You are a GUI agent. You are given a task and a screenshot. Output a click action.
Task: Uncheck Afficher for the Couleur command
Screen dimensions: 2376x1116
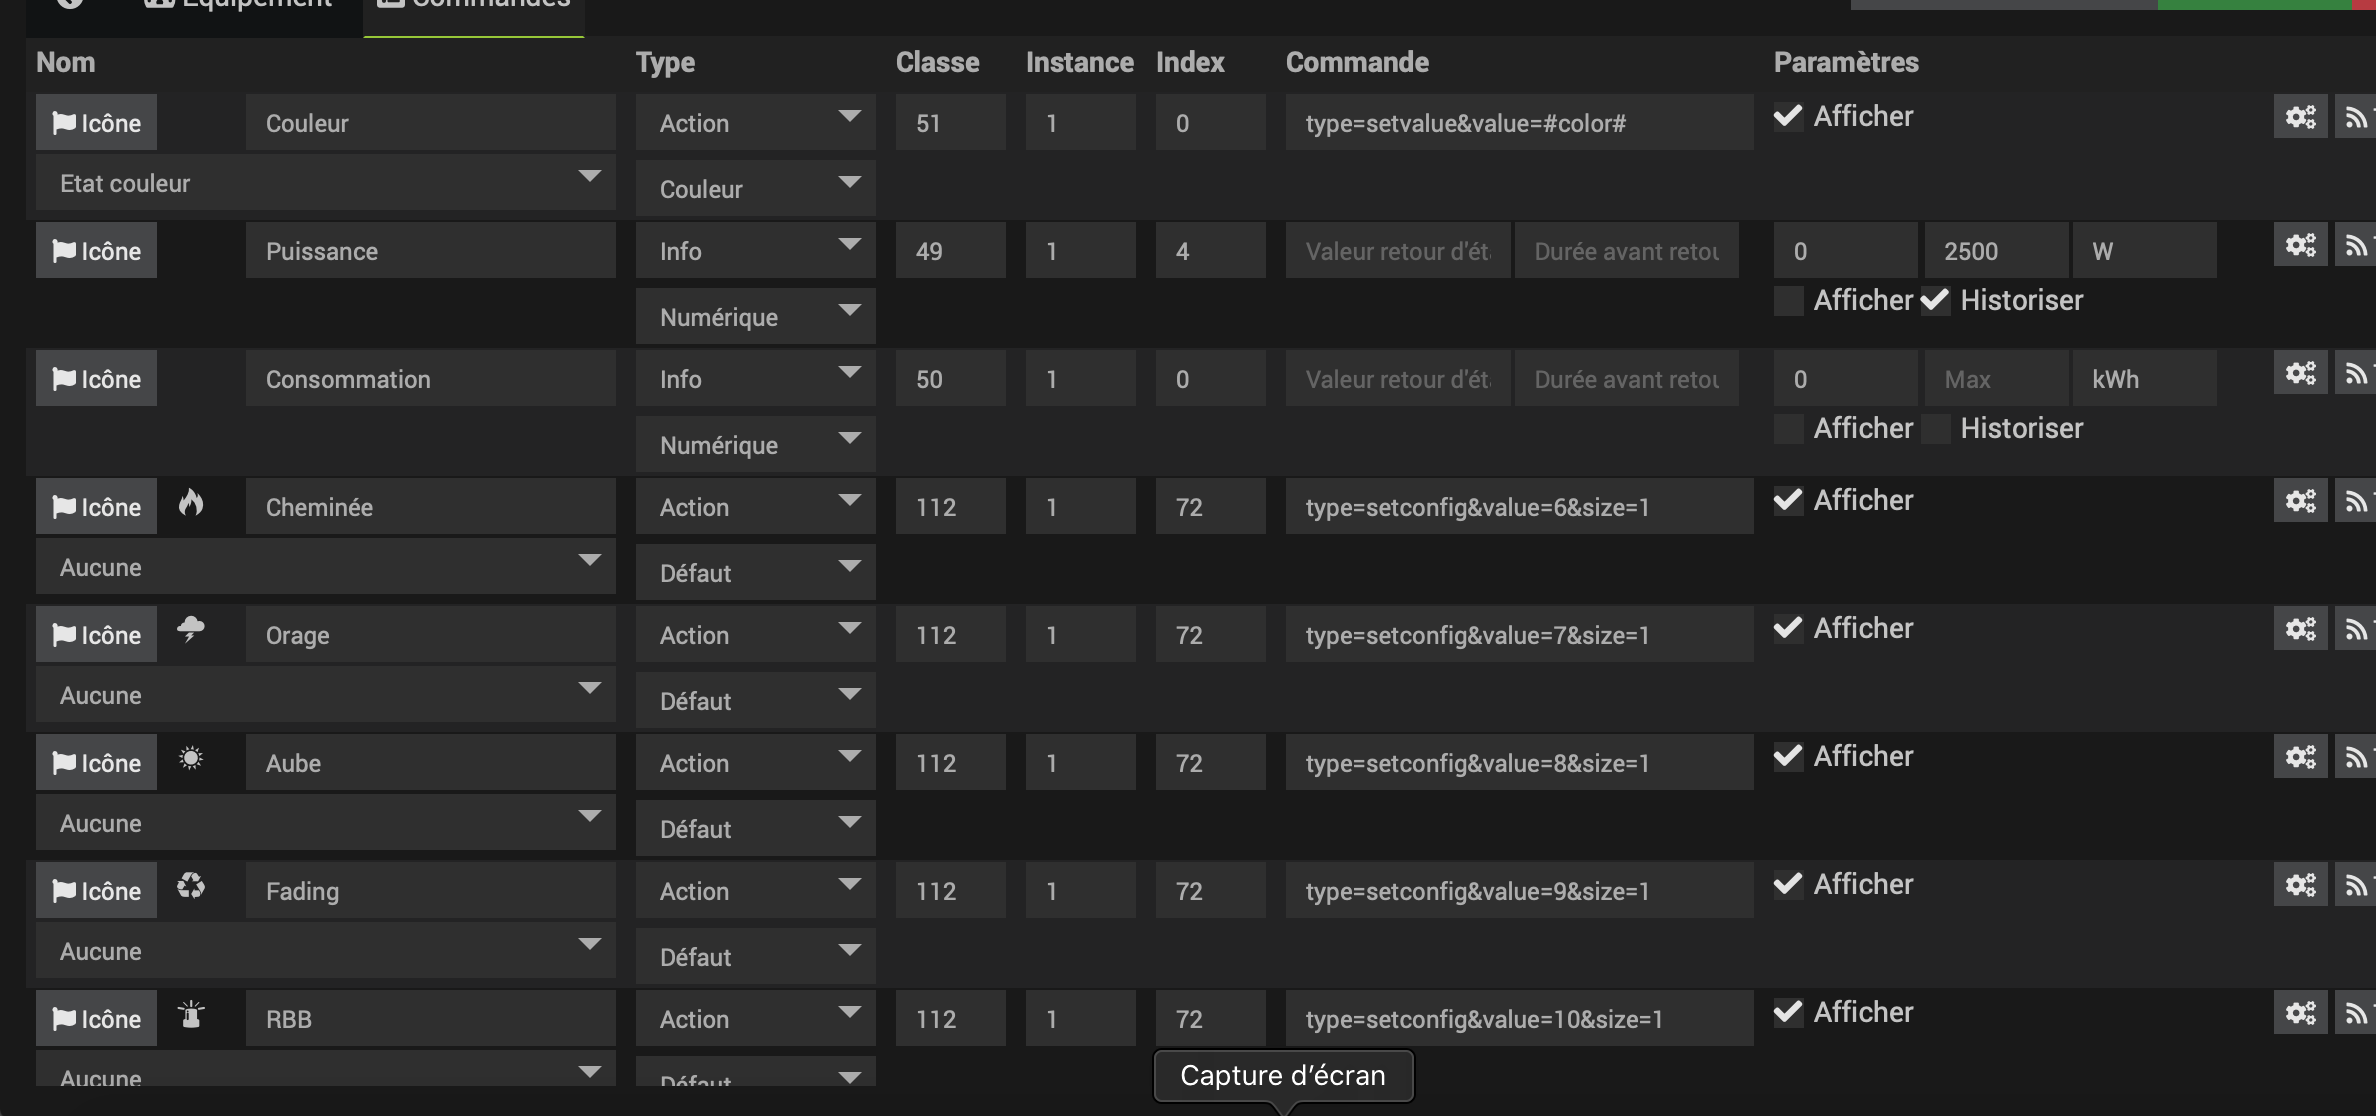point(1788,117)
